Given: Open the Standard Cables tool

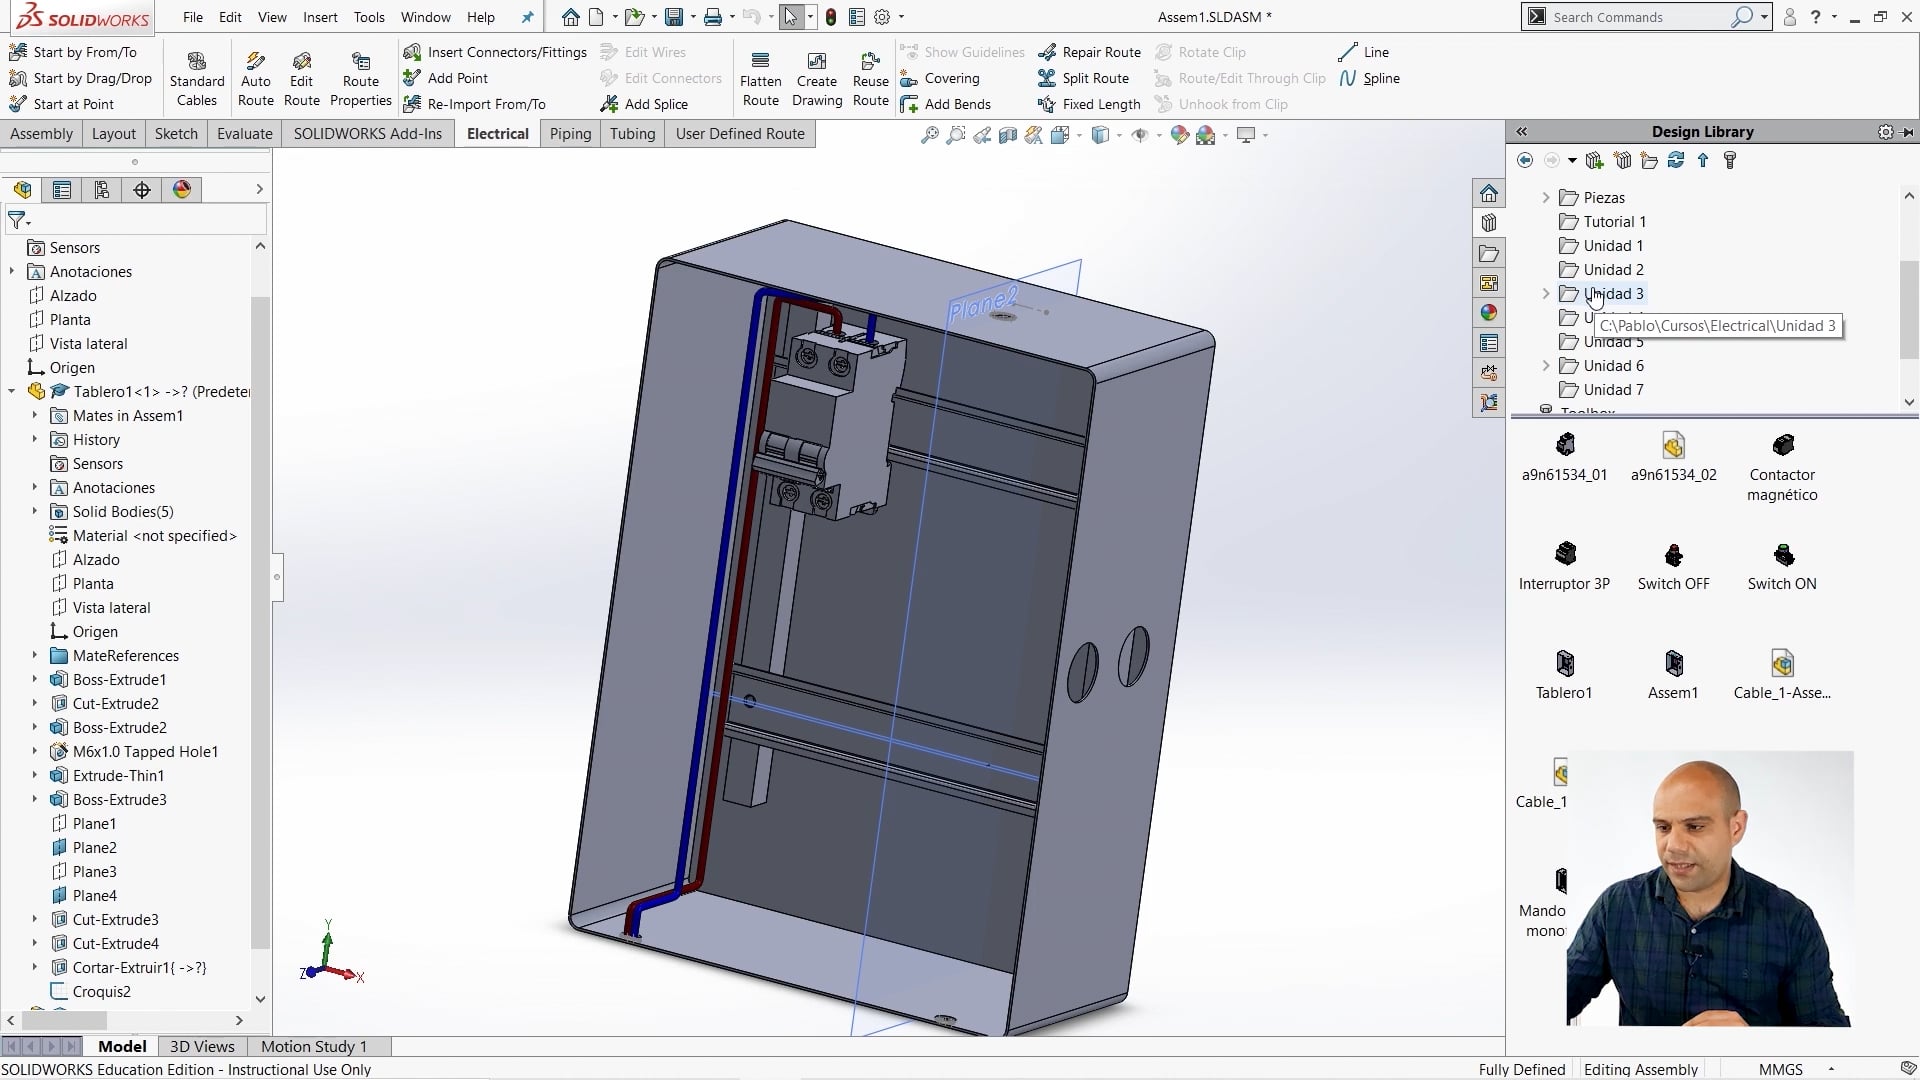Looking at the screenshot, I should [196, 77].
